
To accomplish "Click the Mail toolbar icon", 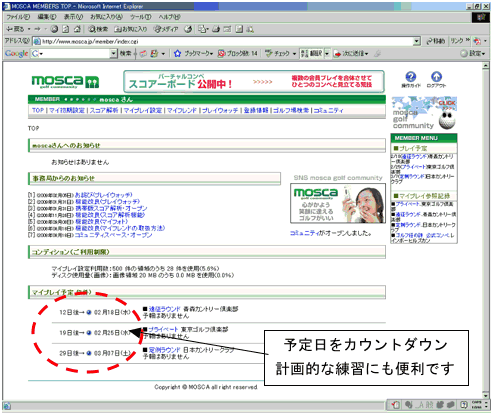I will tap(202, 29).
